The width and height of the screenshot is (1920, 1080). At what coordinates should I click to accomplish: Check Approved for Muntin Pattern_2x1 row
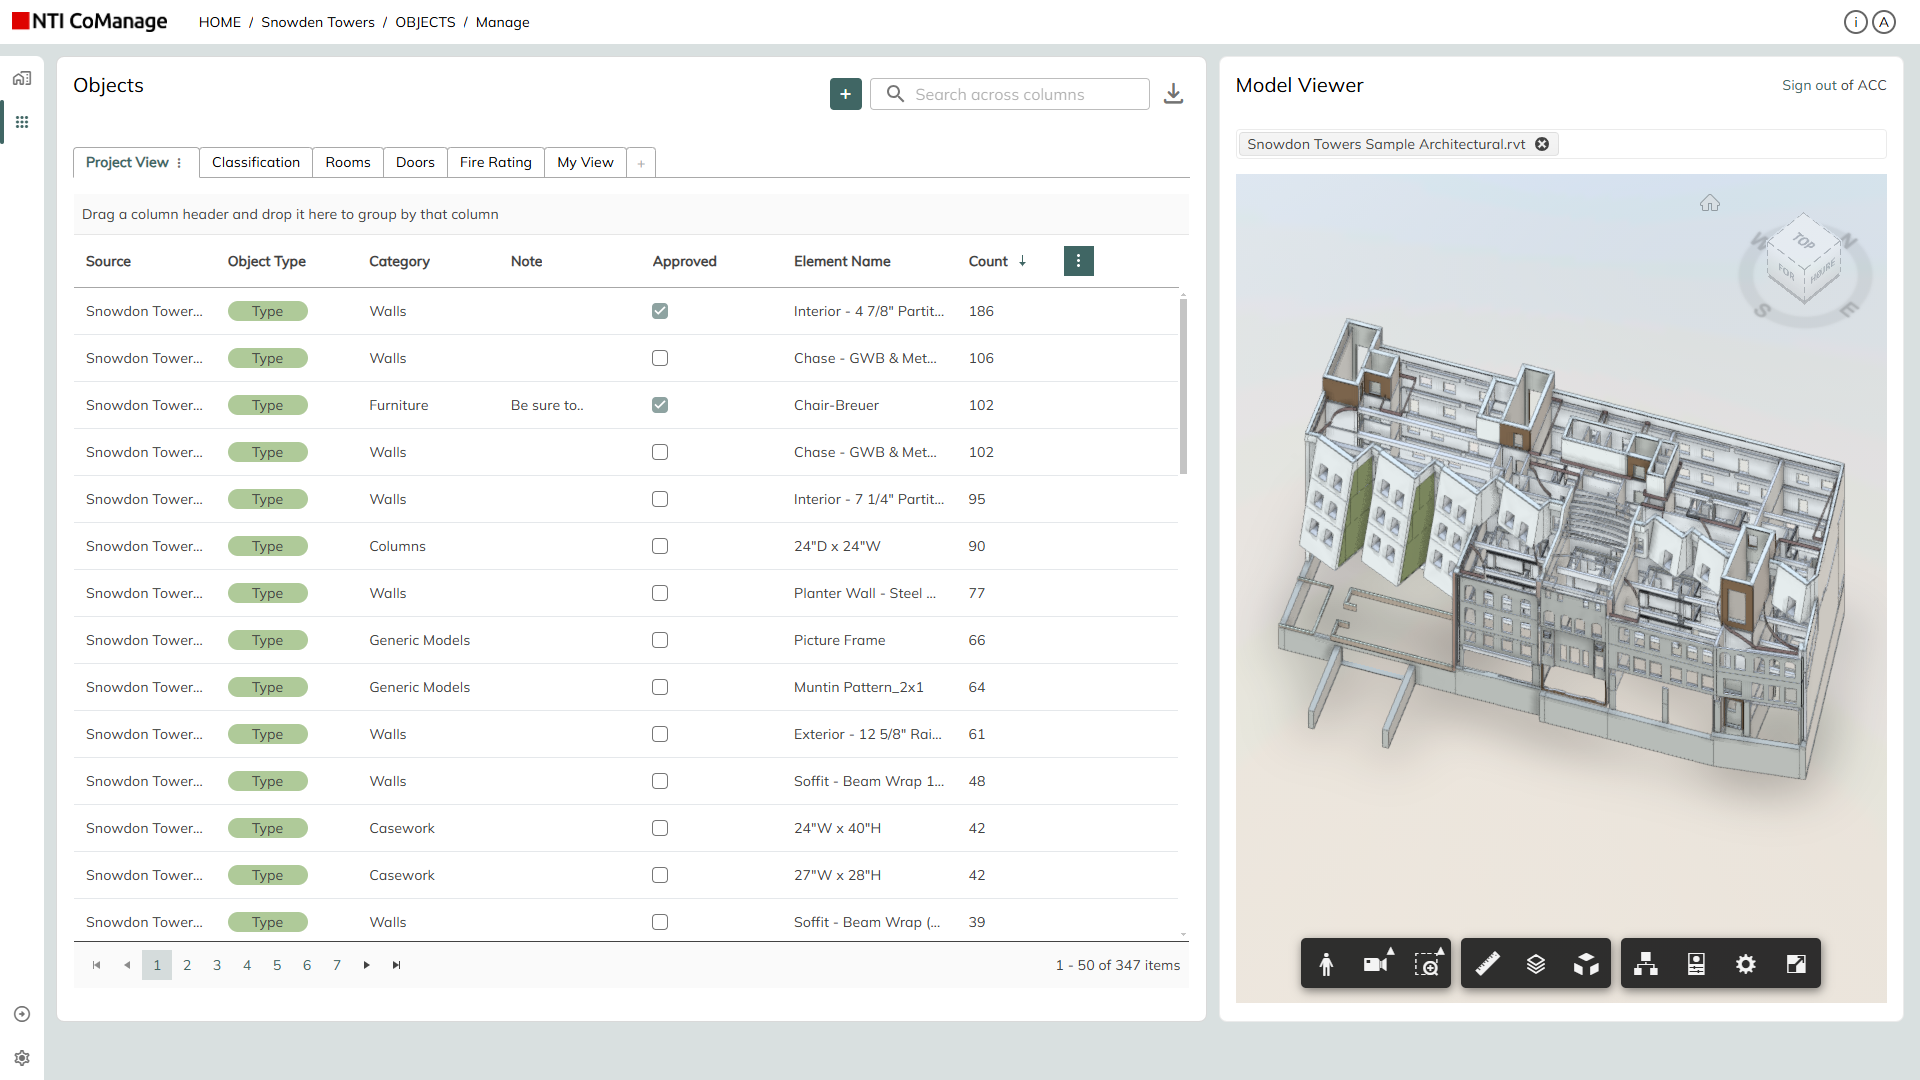660,687
